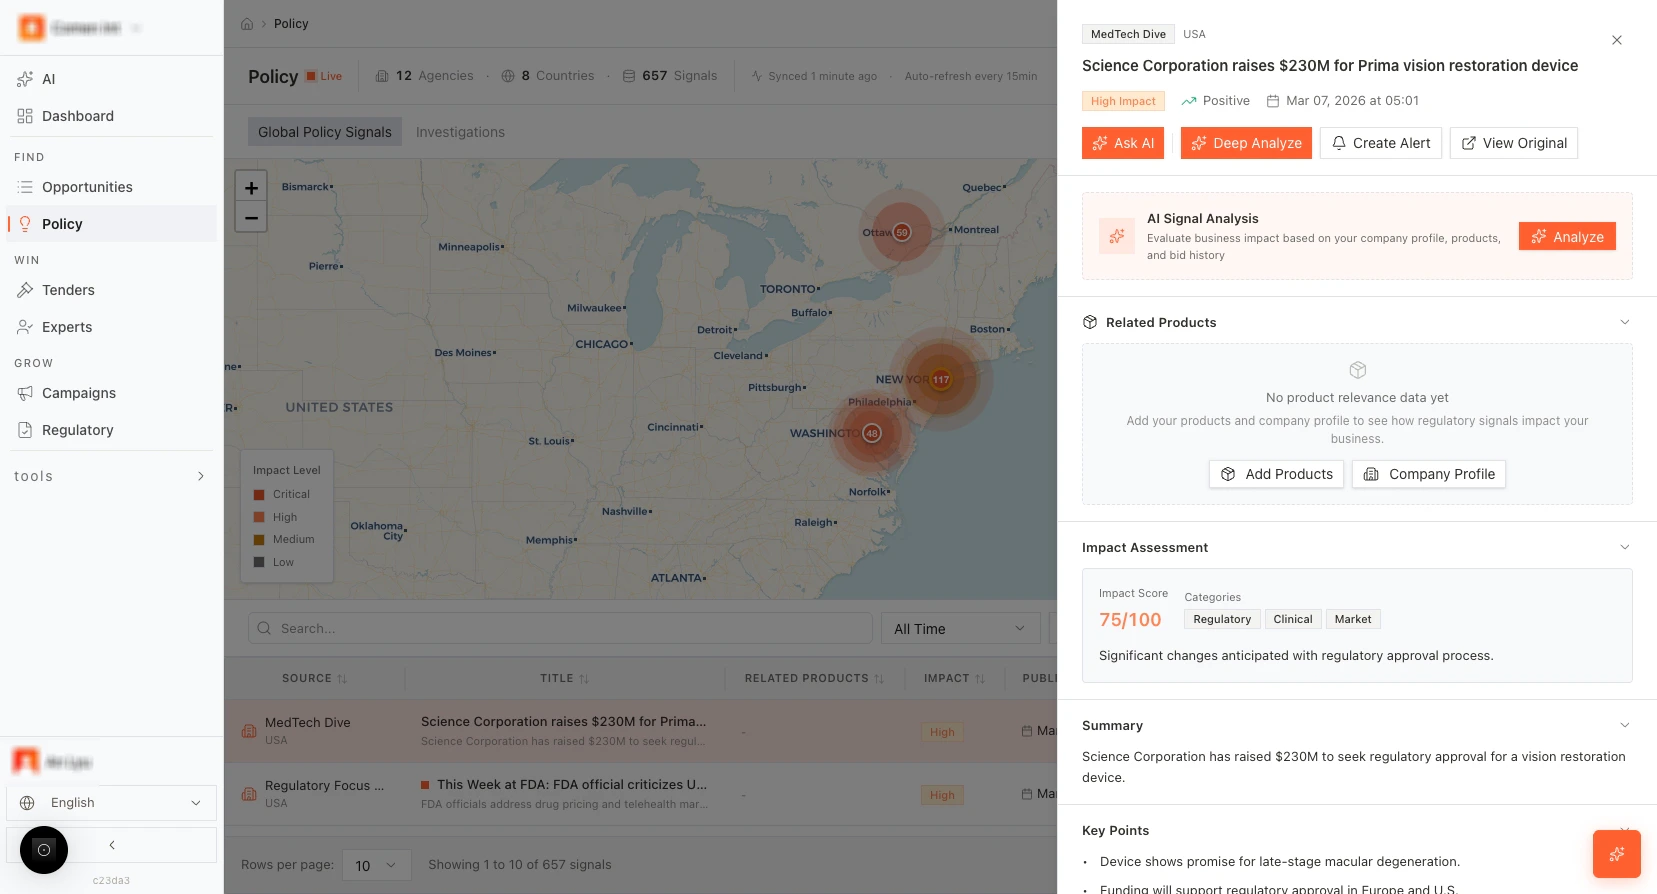The image size is (1657, 894).
Task: Click the Medium impact level swatch
Action: (x=259, y=539)
